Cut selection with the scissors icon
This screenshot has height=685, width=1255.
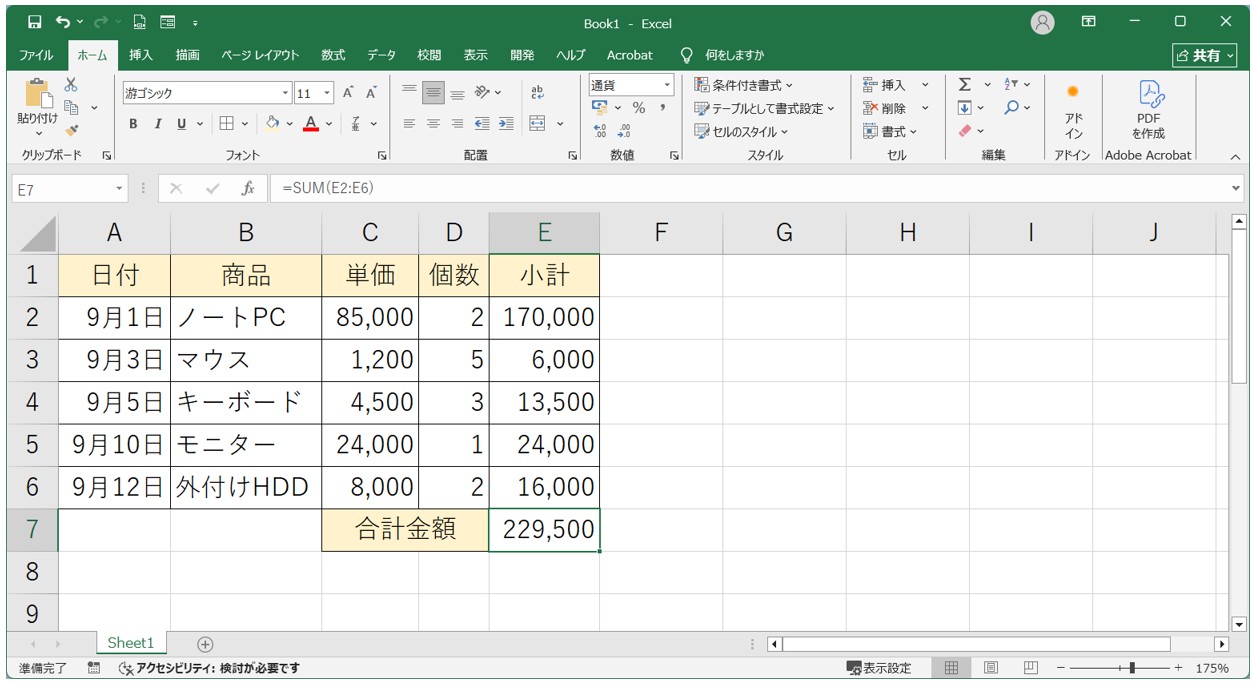tap(71, 86)
